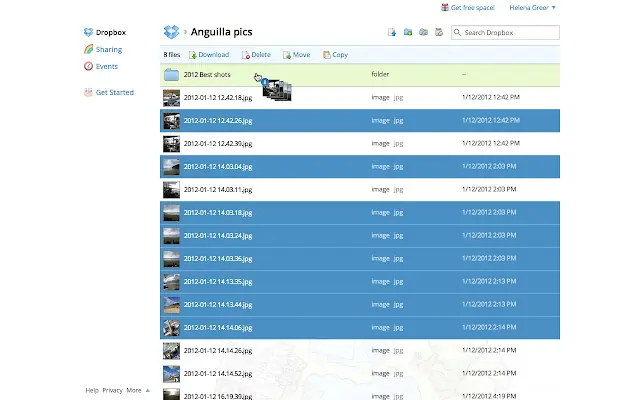Viewport: 640px width, 400px height.
Task: Select thumbnail of 2012-01-12 12.42.39.jpg
Action: [171, 144]
